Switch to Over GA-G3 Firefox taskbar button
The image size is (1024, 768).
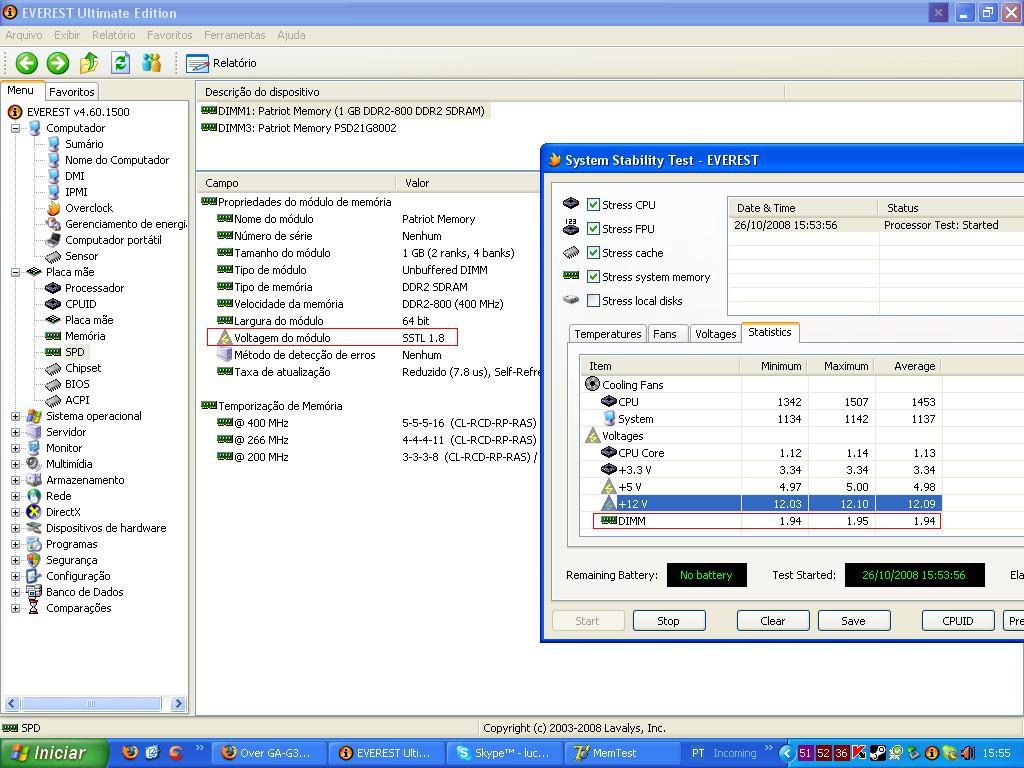click(x=269, y=753)
